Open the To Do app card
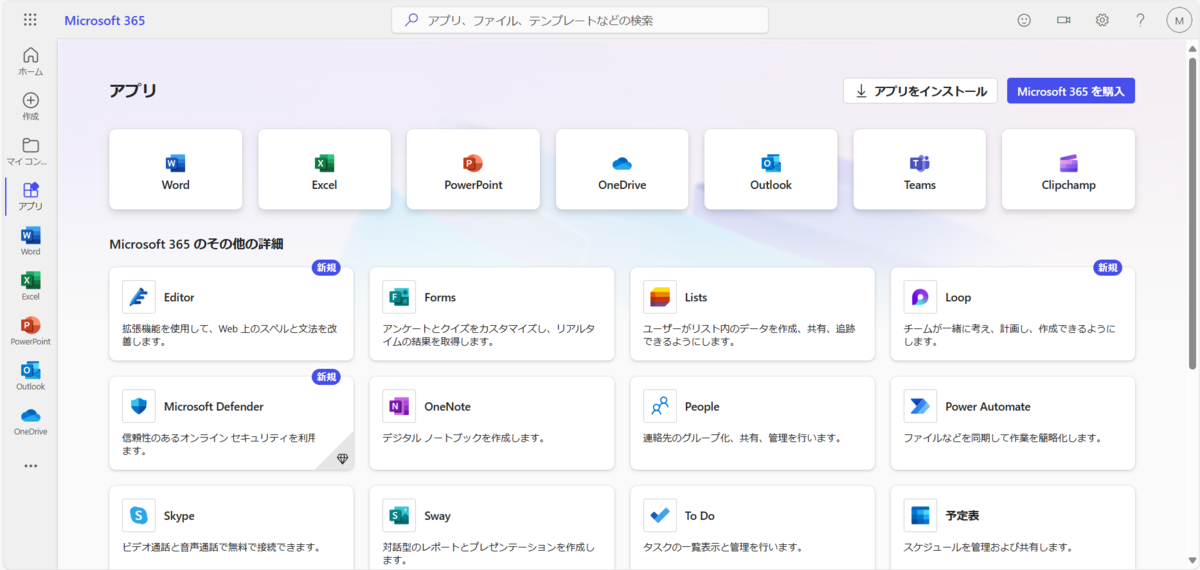Screen dimensions: 1200x570 (752, 528)
